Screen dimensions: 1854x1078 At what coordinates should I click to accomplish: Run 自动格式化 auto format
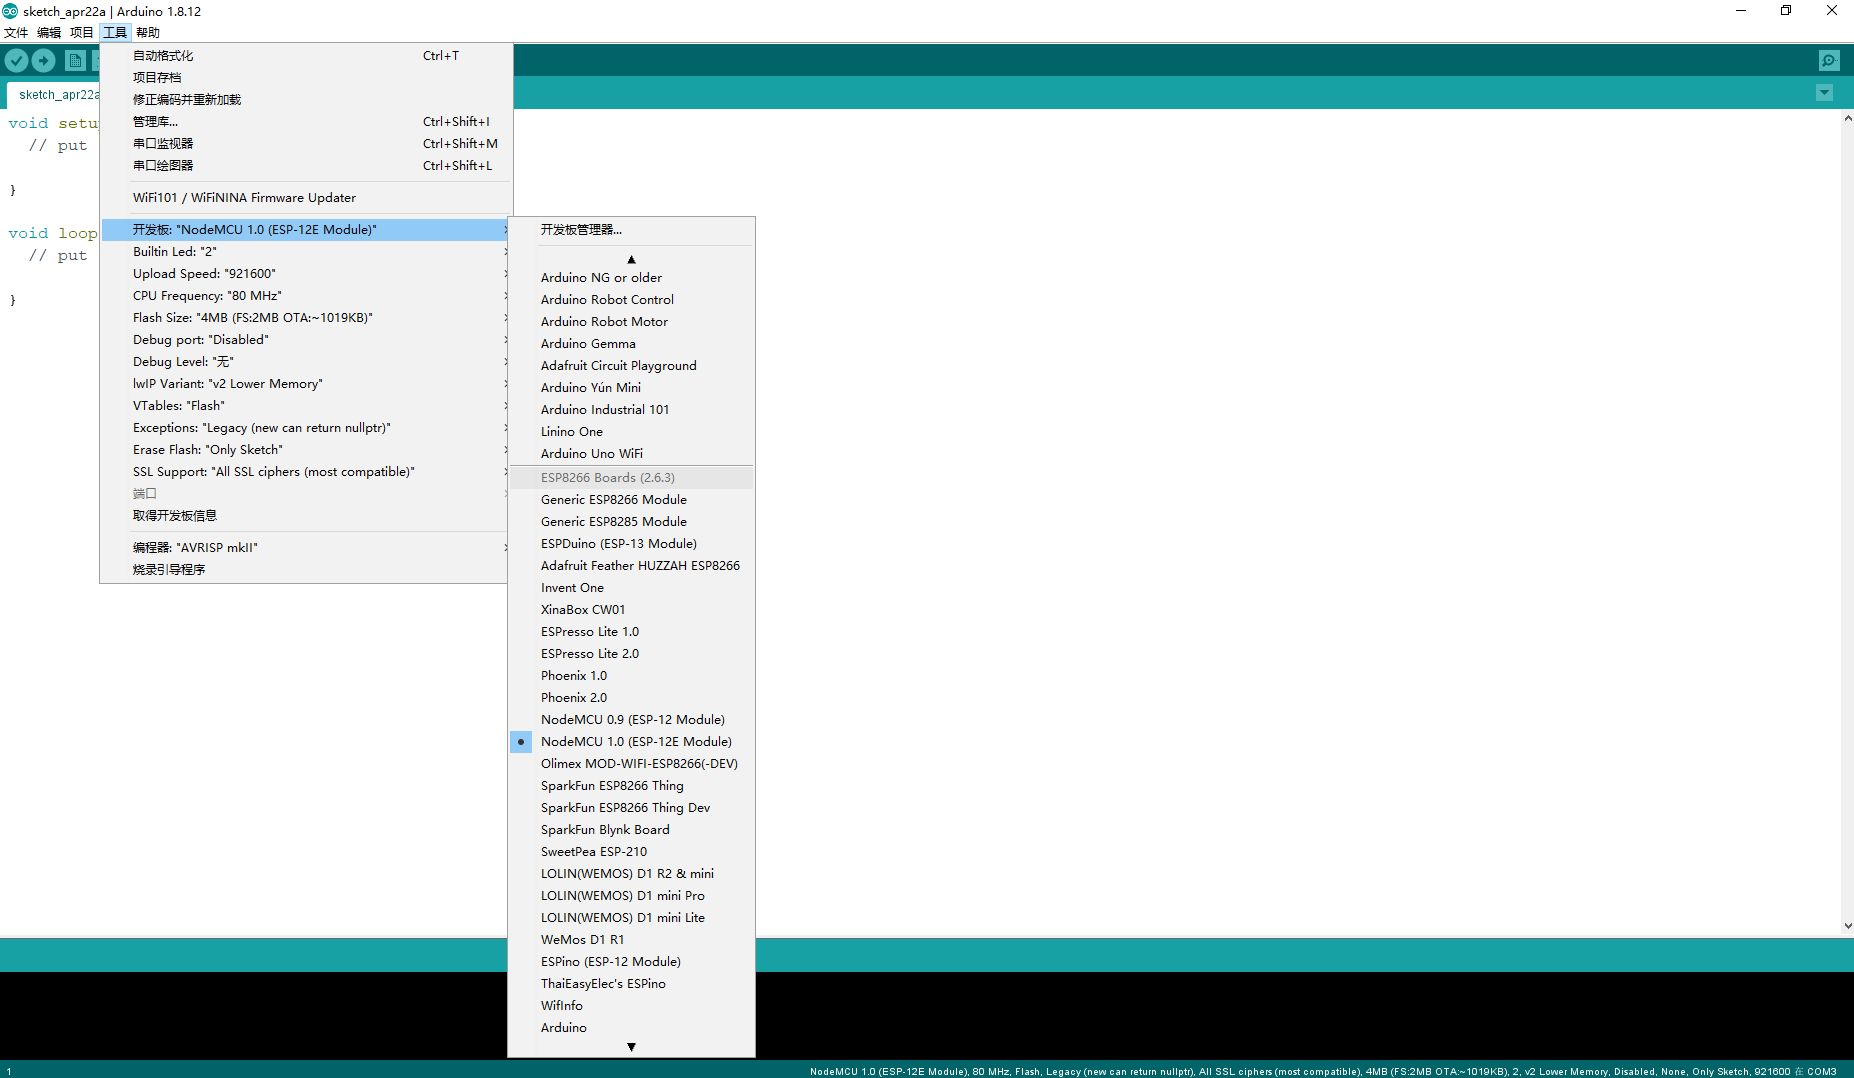[x=307, y=56]
